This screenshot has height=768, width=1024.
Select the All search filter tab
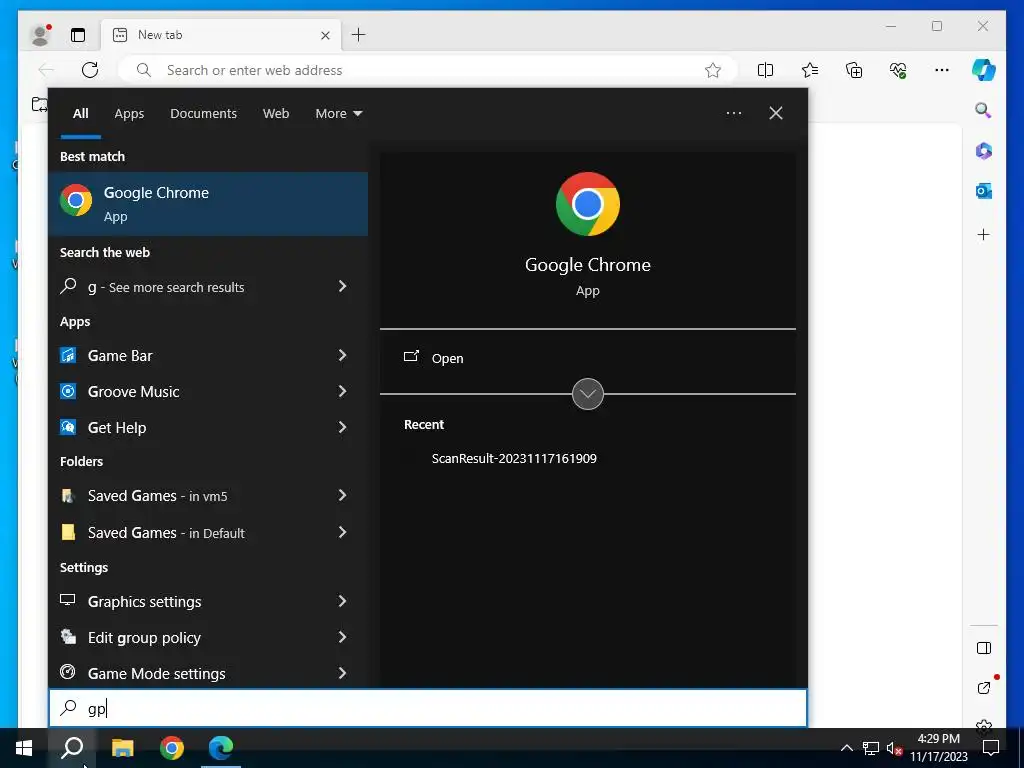tap(80, 113)
